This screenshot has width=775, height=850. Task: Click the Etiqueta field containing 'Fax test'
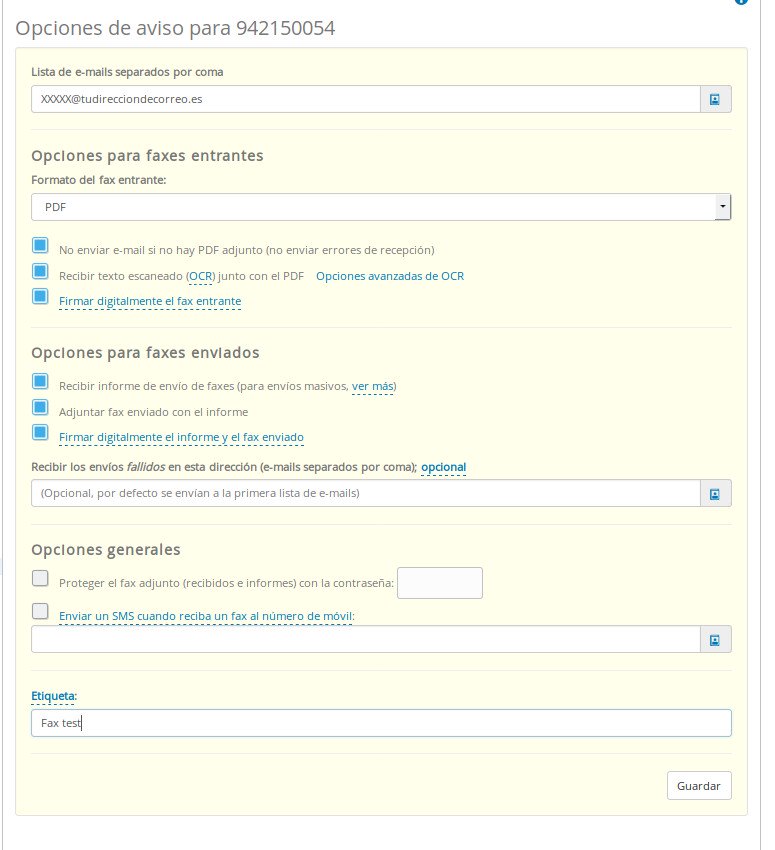click(381, 723)
